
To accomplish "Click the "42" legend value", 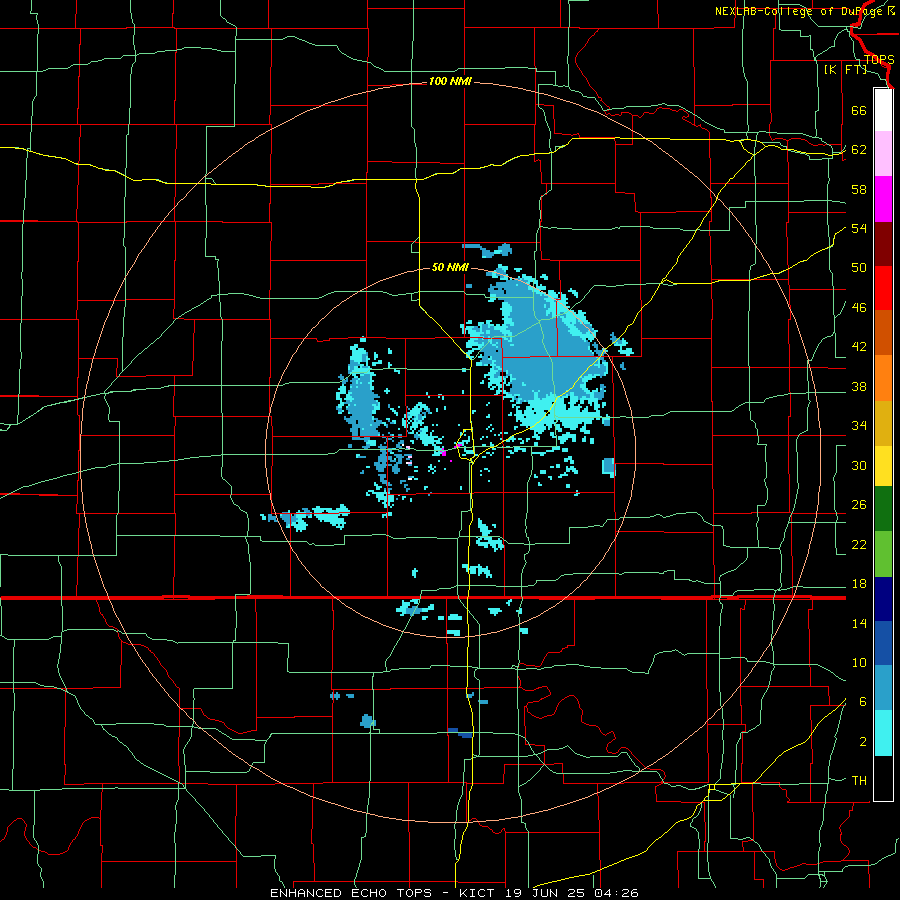I will [x=859, y=347].
